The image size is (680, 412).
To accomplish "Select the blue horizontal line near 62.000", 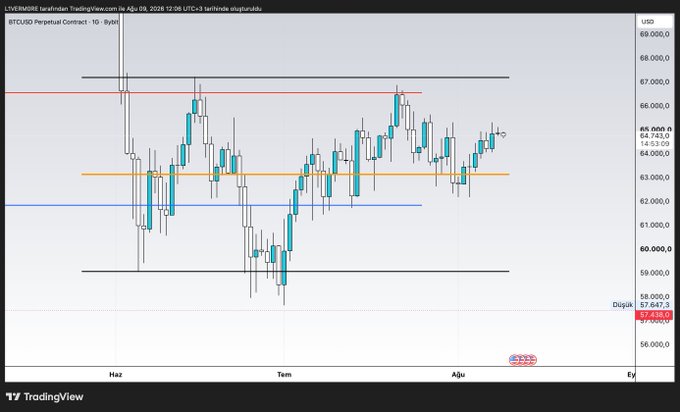I will [213, 205].
